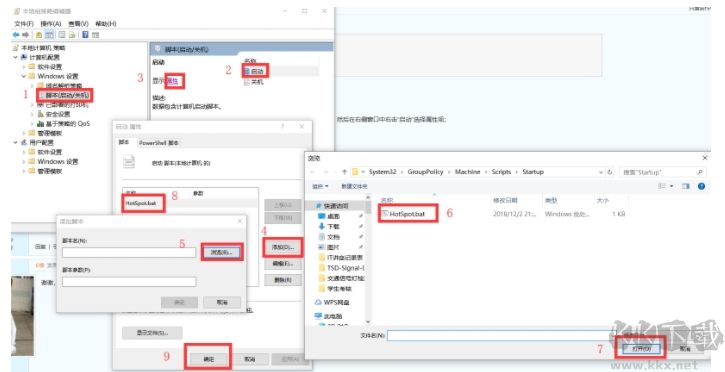This screenshot has width=725, height=372.
Task: Switch to the PowerShell 脚本 tab
Action: (159, 143)
